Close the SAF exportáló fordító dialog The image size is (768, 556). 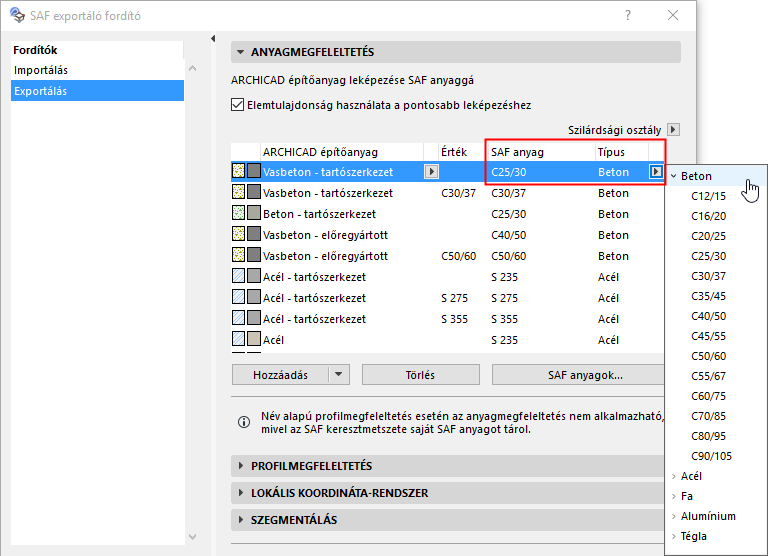pyautogui.click(x=673, y=15)
